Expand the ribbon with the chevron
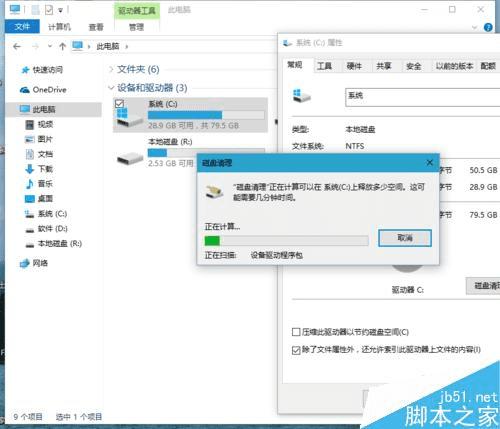Screen dimensions: 500x429 tap(475, 27)
